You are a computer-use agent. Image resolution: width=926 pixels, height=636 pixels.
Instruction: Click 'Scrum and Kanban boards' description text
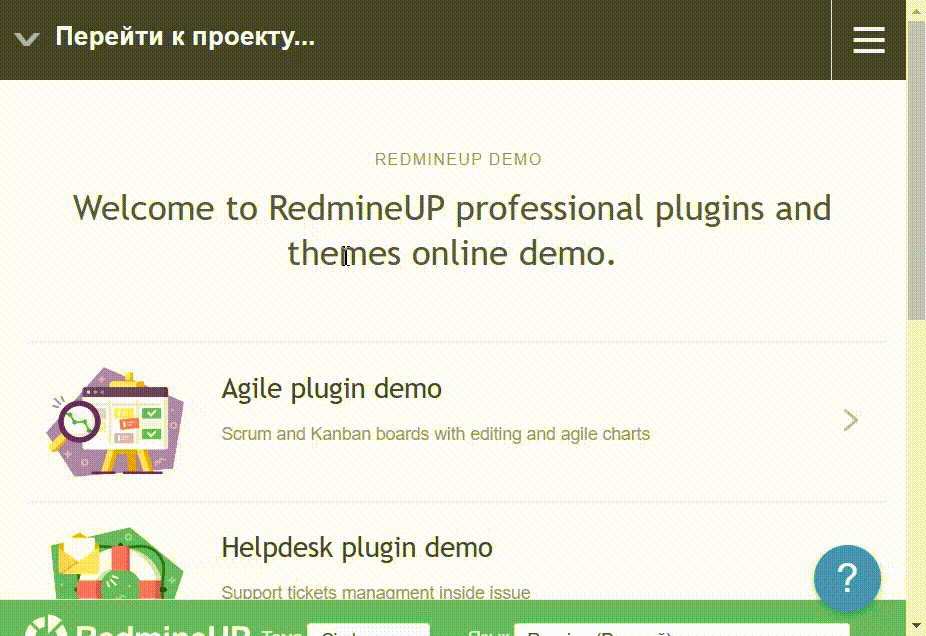[x=435, y=434]
